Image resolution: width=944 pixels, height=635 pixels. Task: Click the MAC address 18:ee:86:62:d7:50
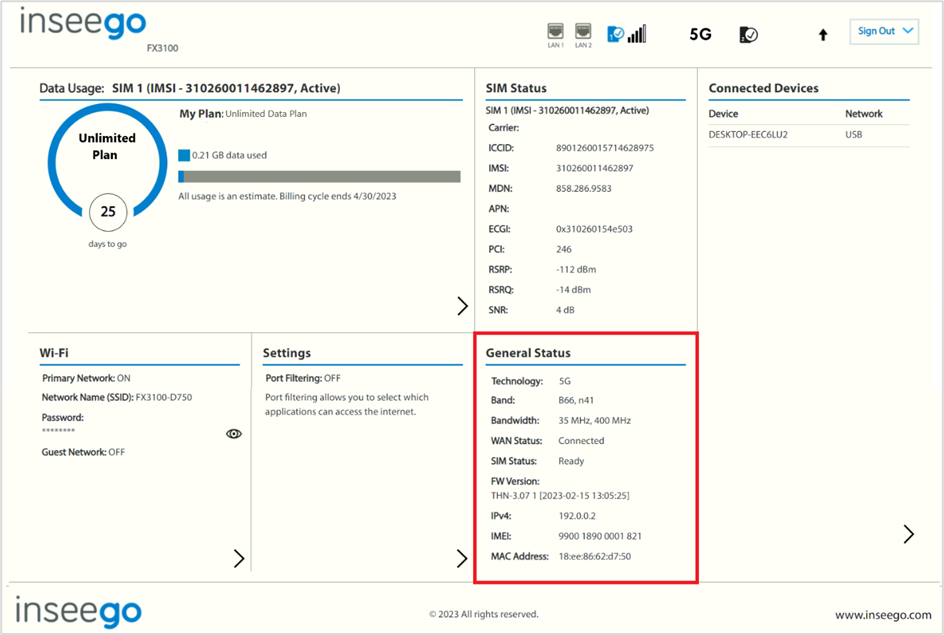(594, 557)
